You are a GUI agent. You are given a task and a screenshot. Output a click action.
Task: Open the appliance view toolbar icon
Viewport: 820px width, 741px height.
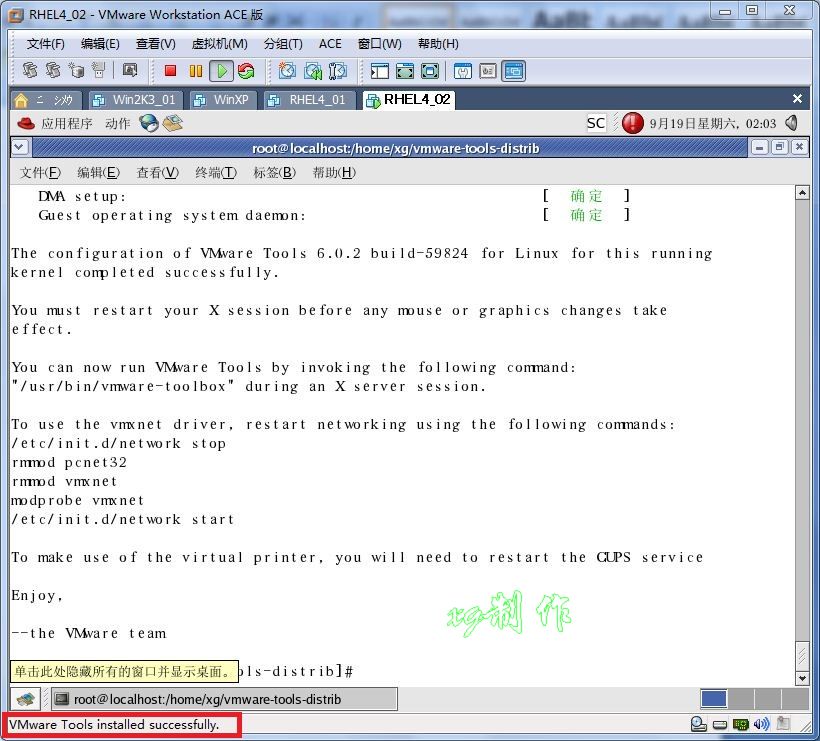tap(487, 71)
